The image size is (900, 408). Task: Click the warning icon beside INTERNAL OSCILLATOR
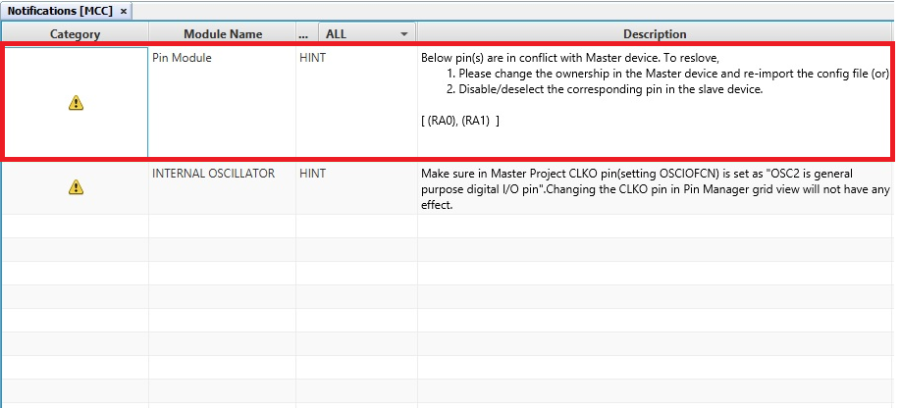click(76, 188)
